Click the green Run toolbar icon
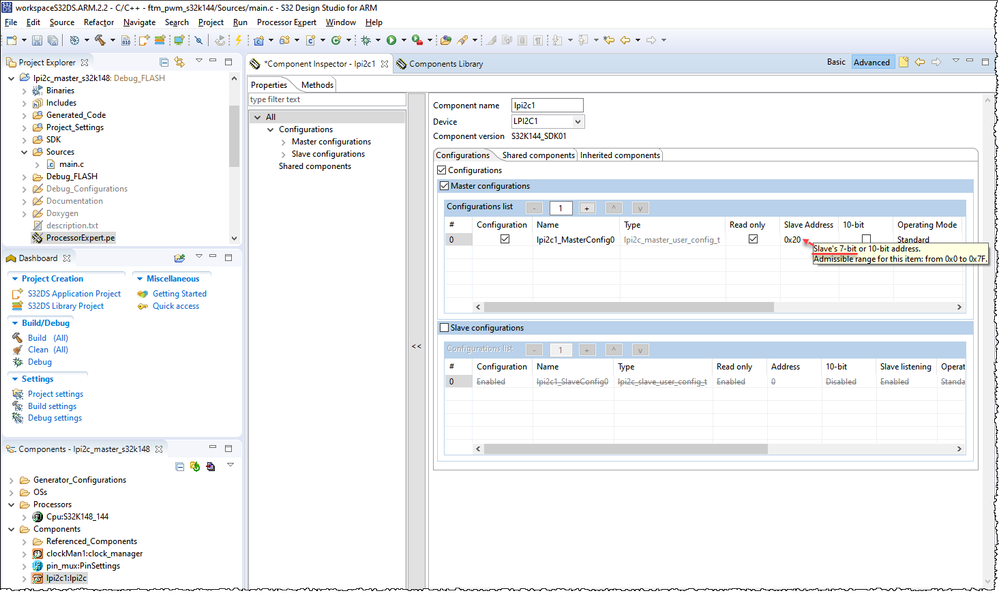The width and height of the screenshot is (999, 593). [391, 40]
